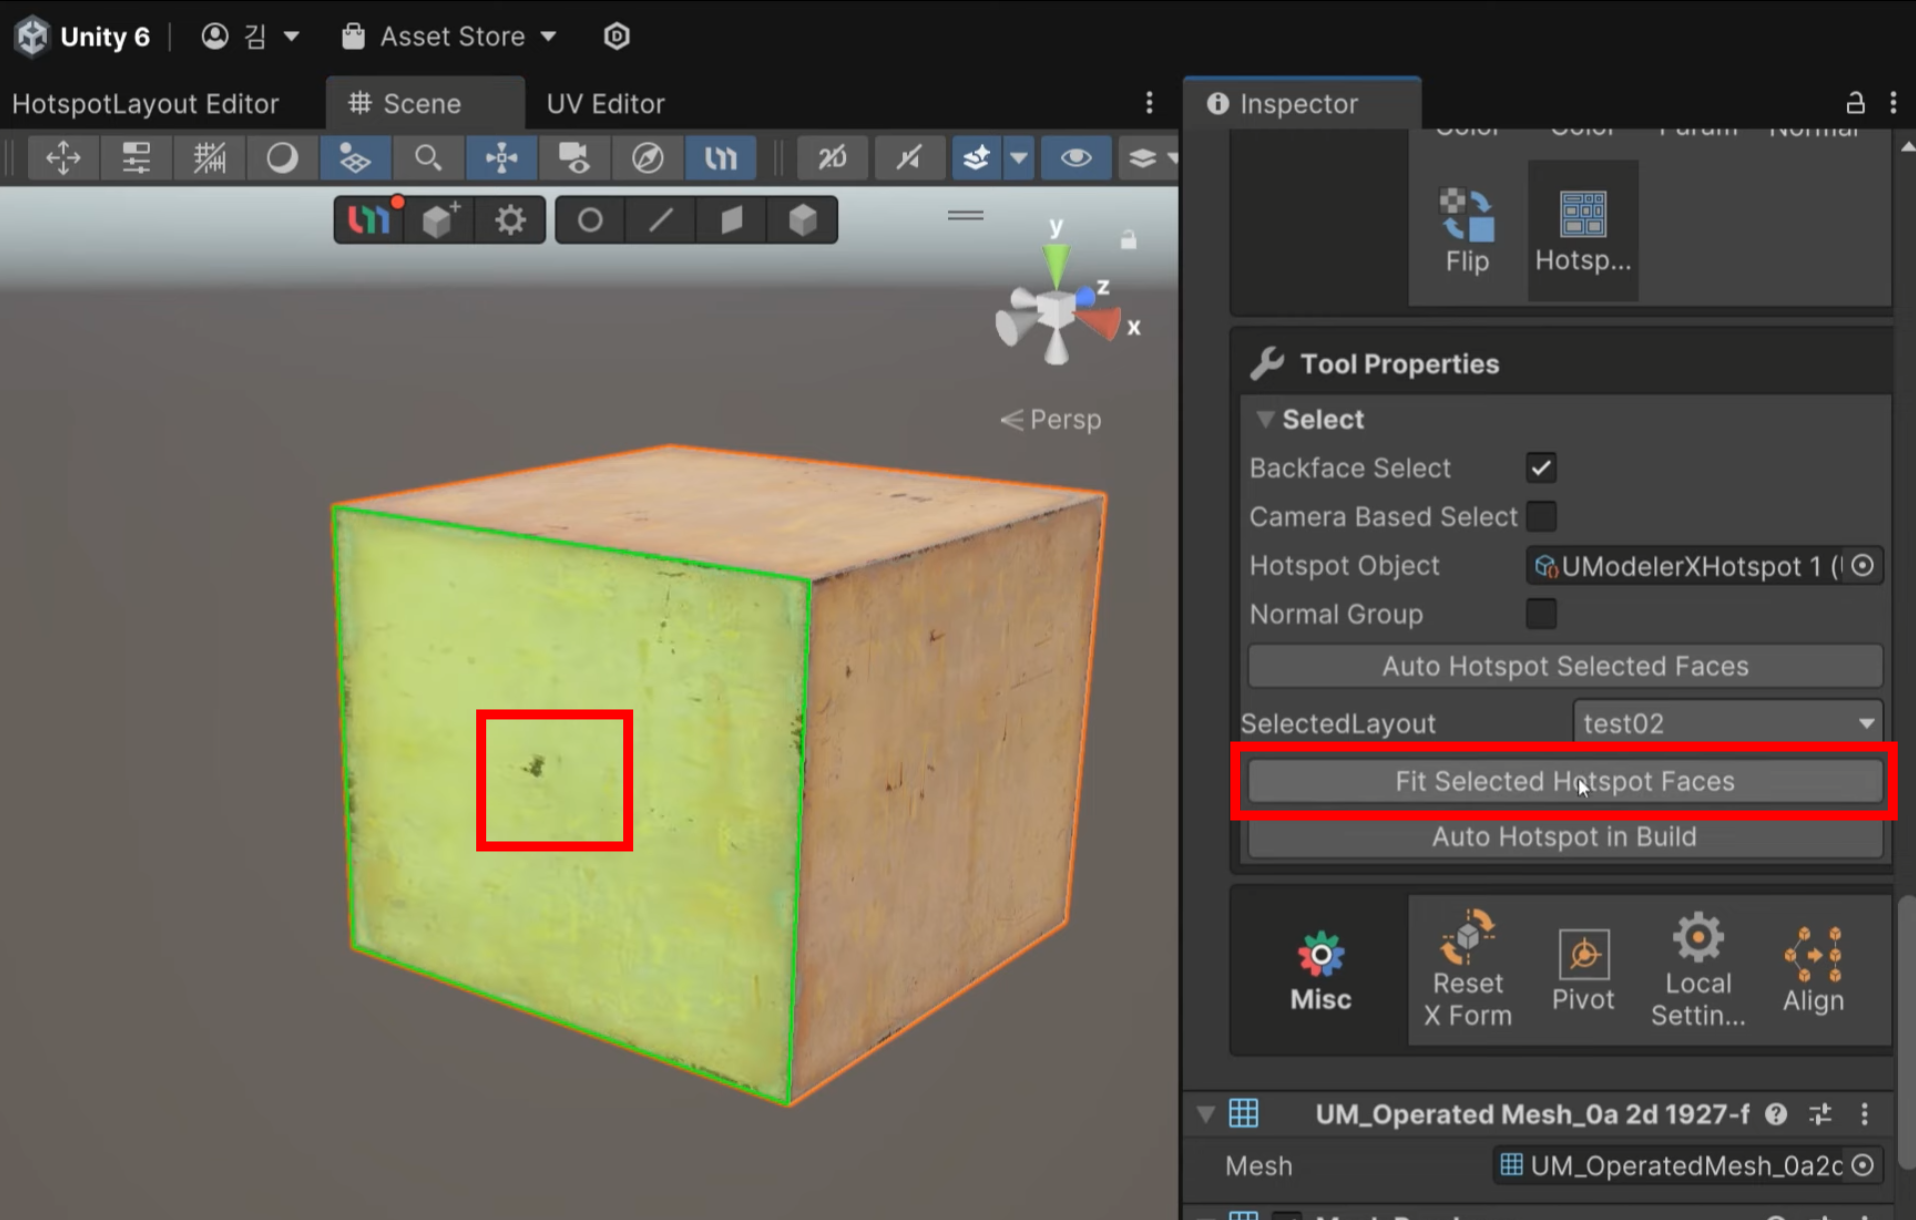Screen dimensions: 1916x1220
Task: Collapse UM_Operated Mesh component foldout
Action: [1206, 1114]
